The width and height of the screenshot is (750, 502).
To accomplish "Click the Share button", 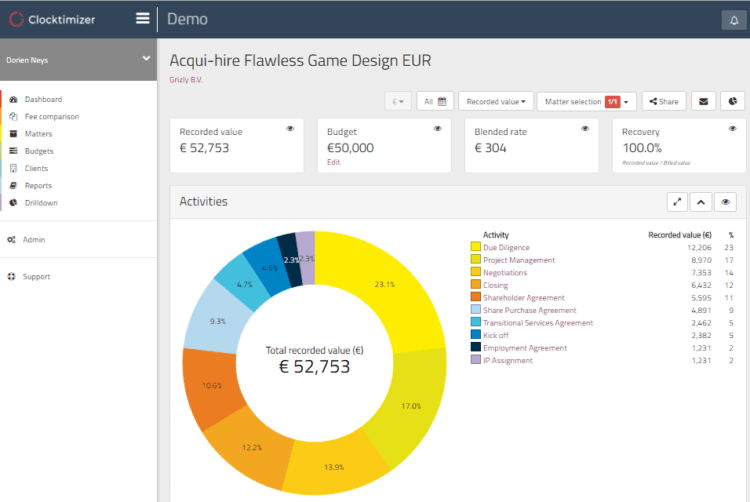I will point(663,101).
